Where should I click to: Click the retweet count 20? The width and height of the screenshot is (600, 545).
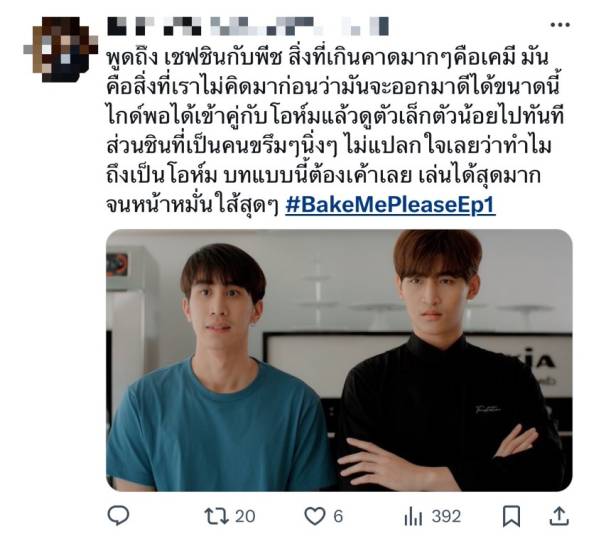pyautogui.click(x=245, y=516)
